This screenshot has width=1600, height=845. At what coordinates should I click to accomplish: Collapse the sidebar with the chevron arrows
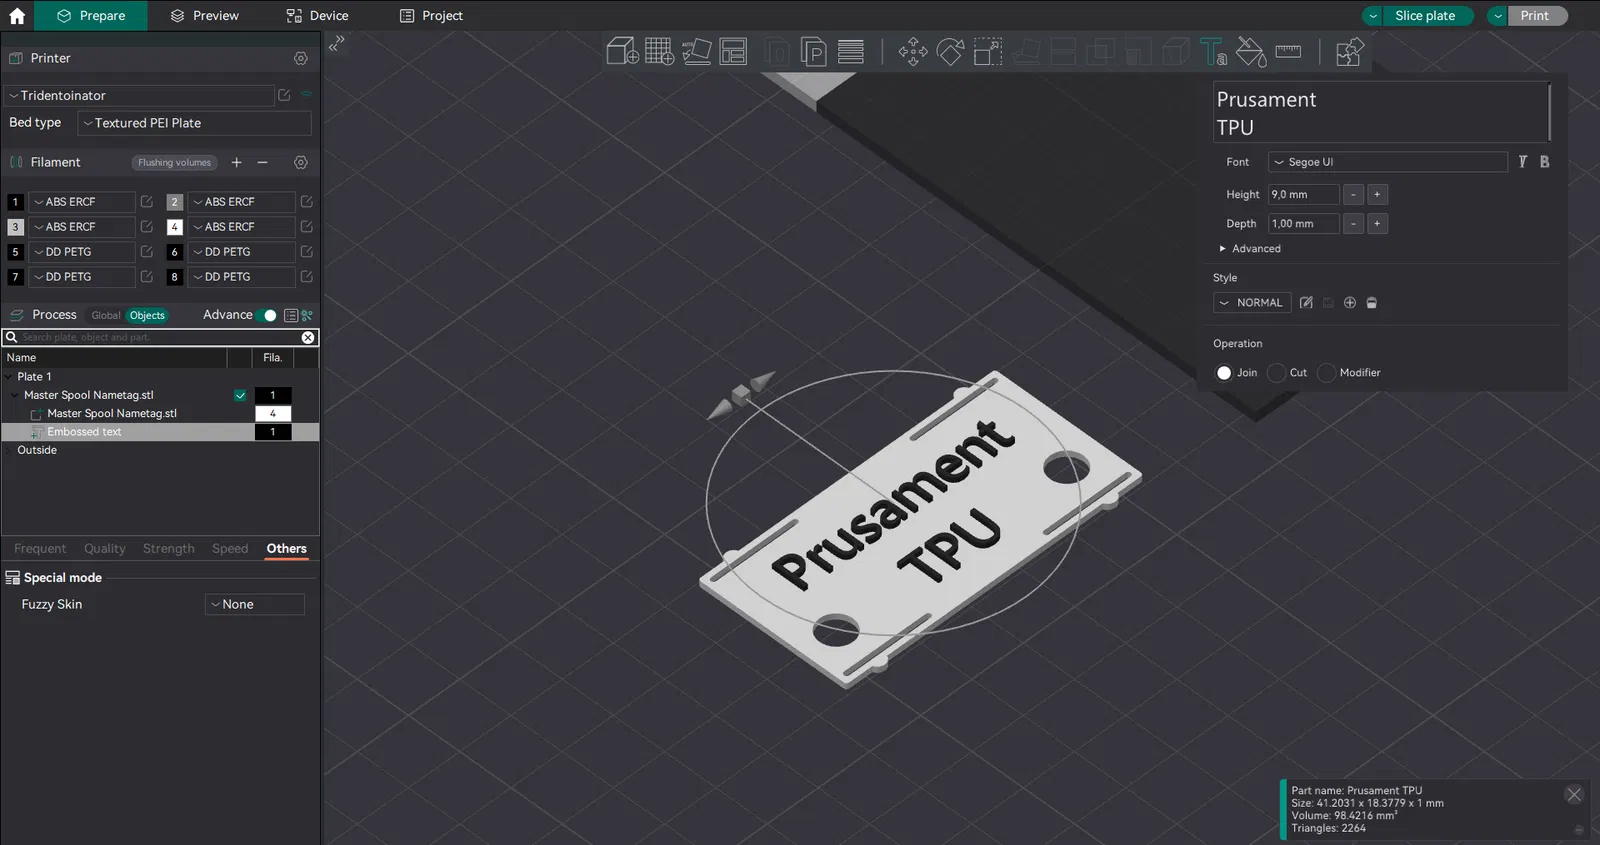[337, 43]
